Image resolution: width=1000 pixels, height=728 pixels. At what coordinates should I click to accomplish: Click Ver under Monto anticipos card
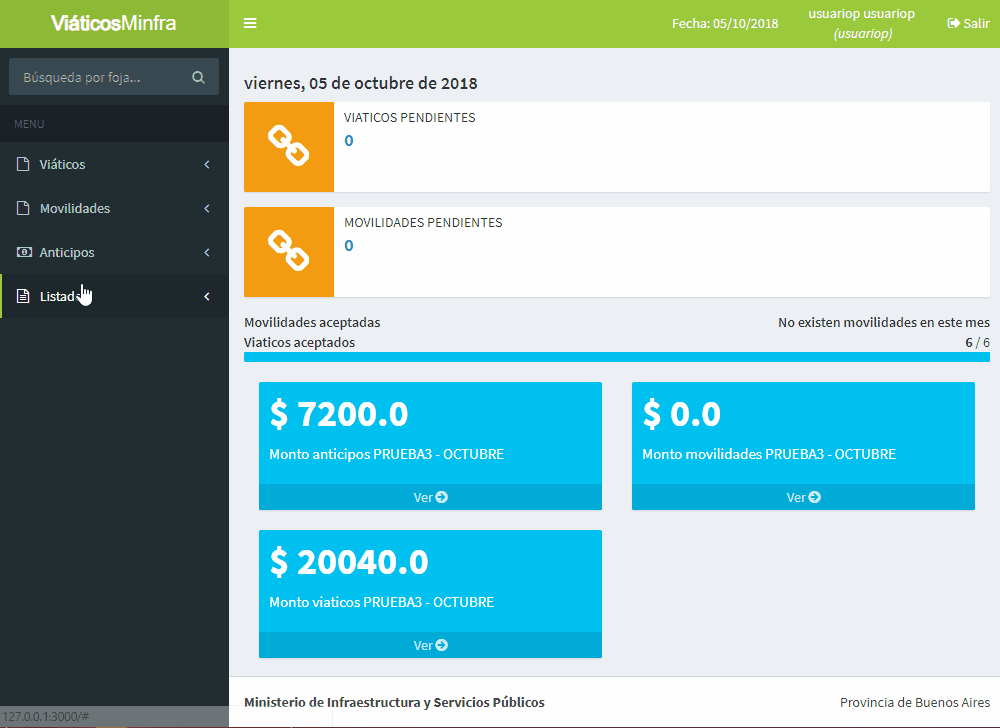430,497
